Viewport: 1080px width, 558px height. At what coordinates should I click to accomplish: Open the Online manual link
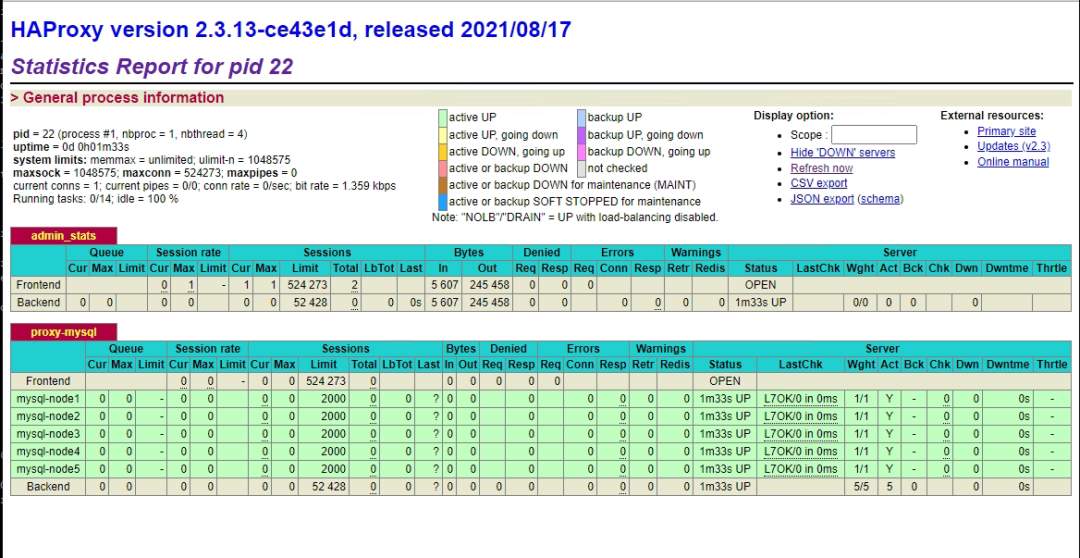1012,162
